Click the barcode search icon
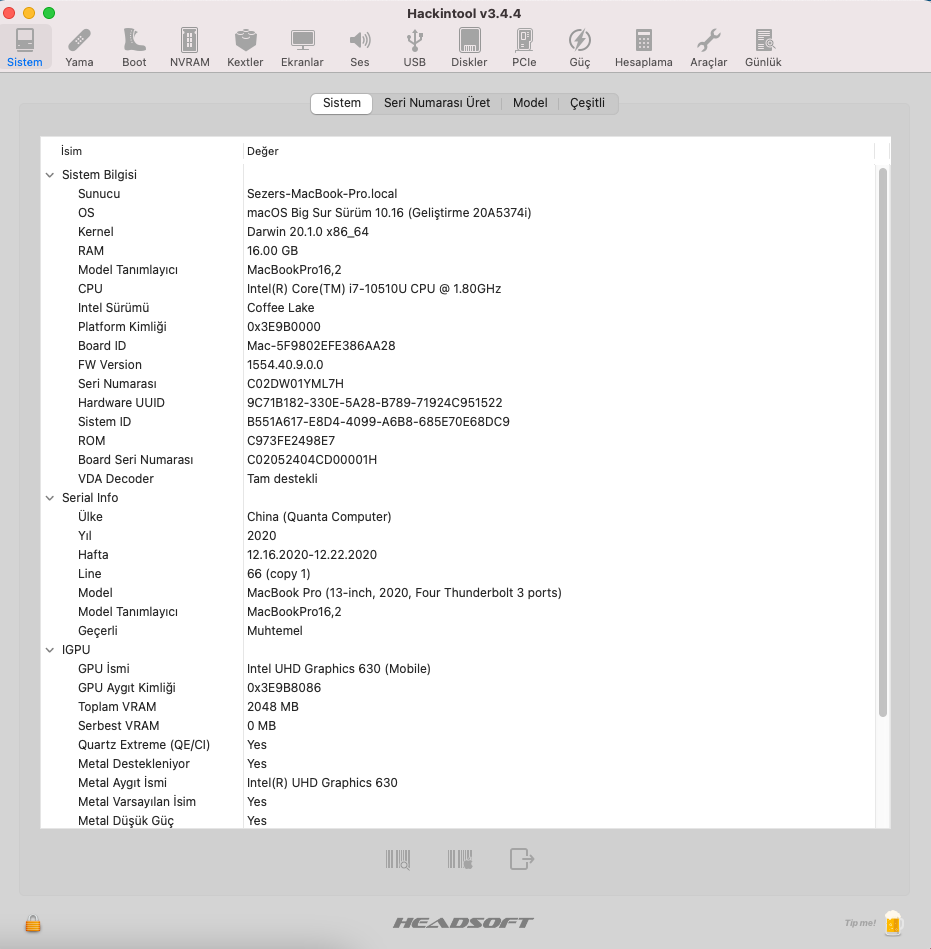931x949 pixels. [398, 859]
